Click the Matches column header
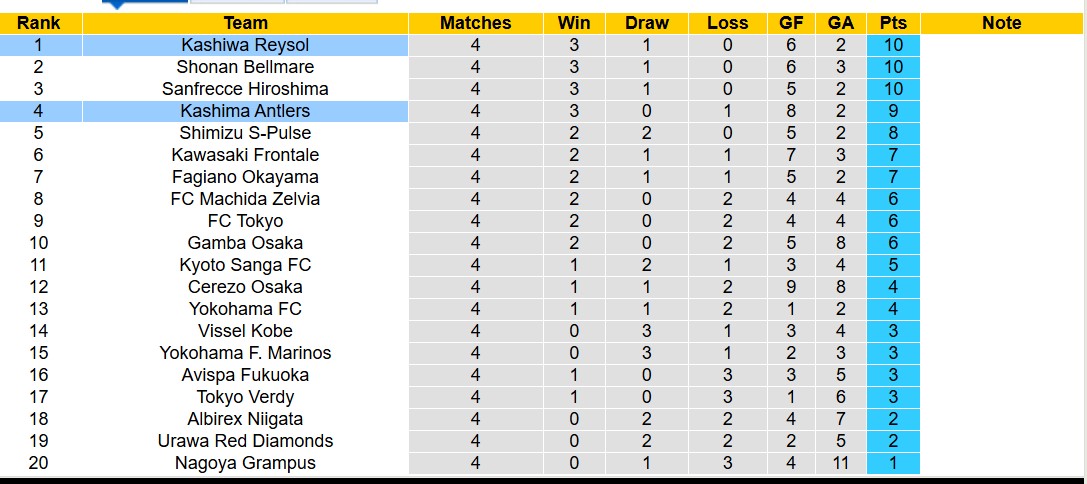Viewport: 1087px width, 484px height. click(475, 23)
